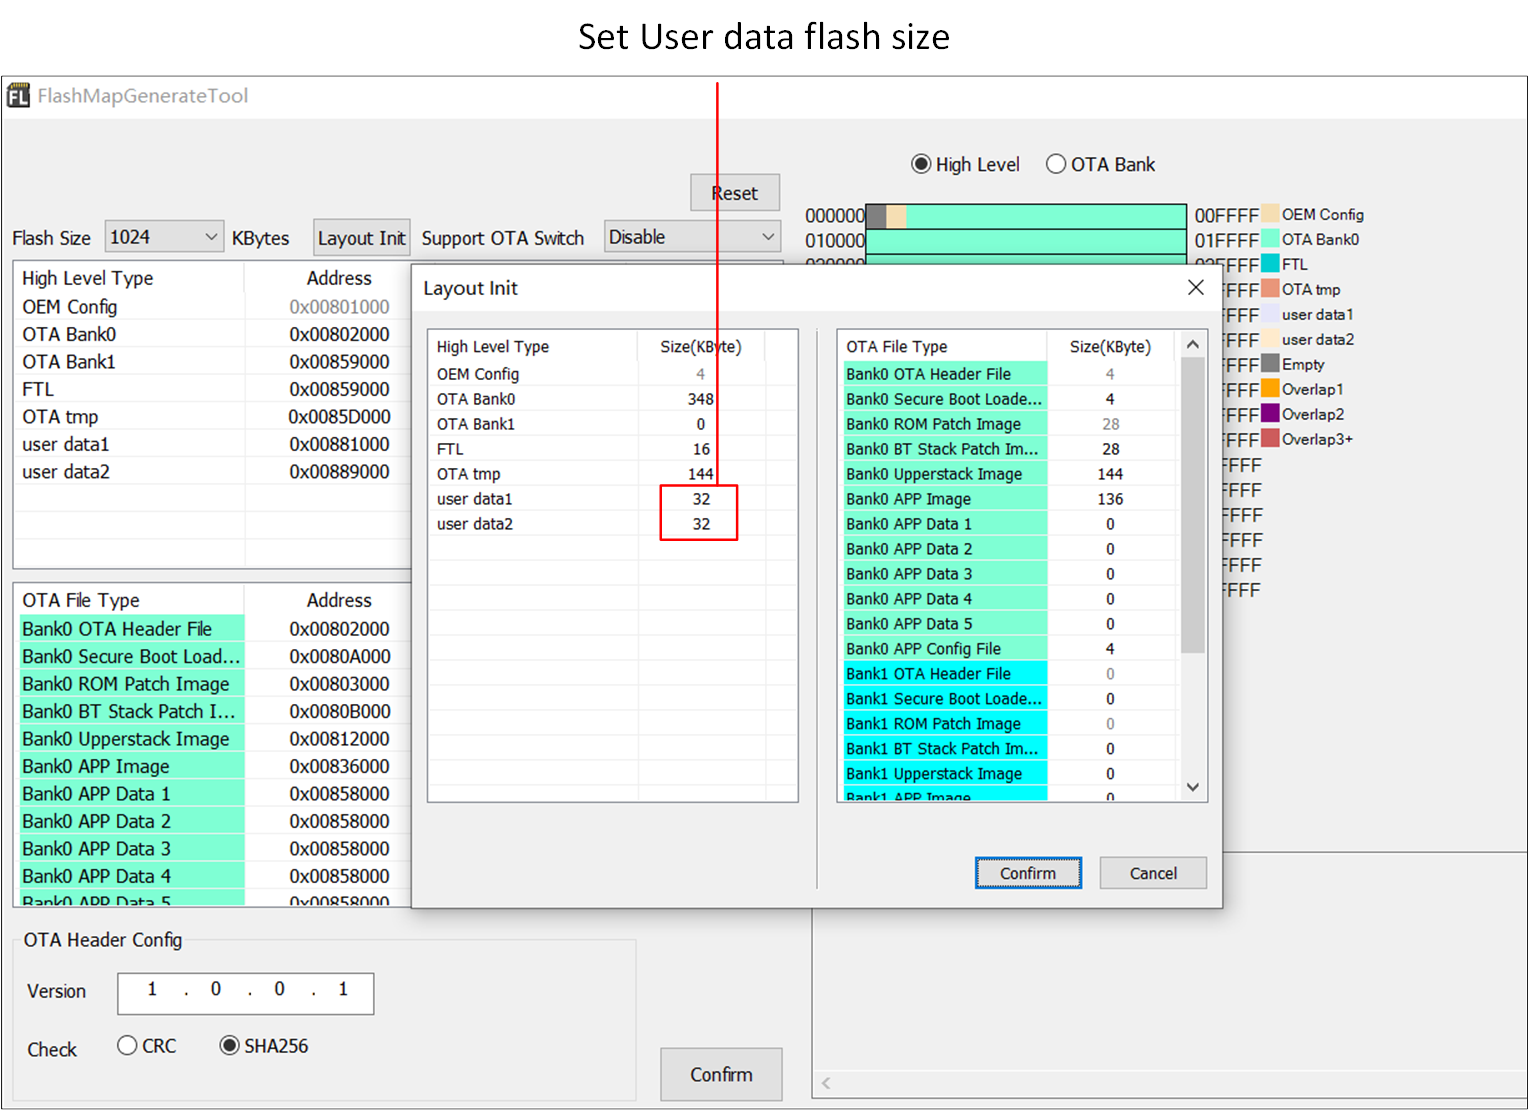Select the High Level radio button
This screenshot has height=1110, width=1529.
tap(921, 164)
